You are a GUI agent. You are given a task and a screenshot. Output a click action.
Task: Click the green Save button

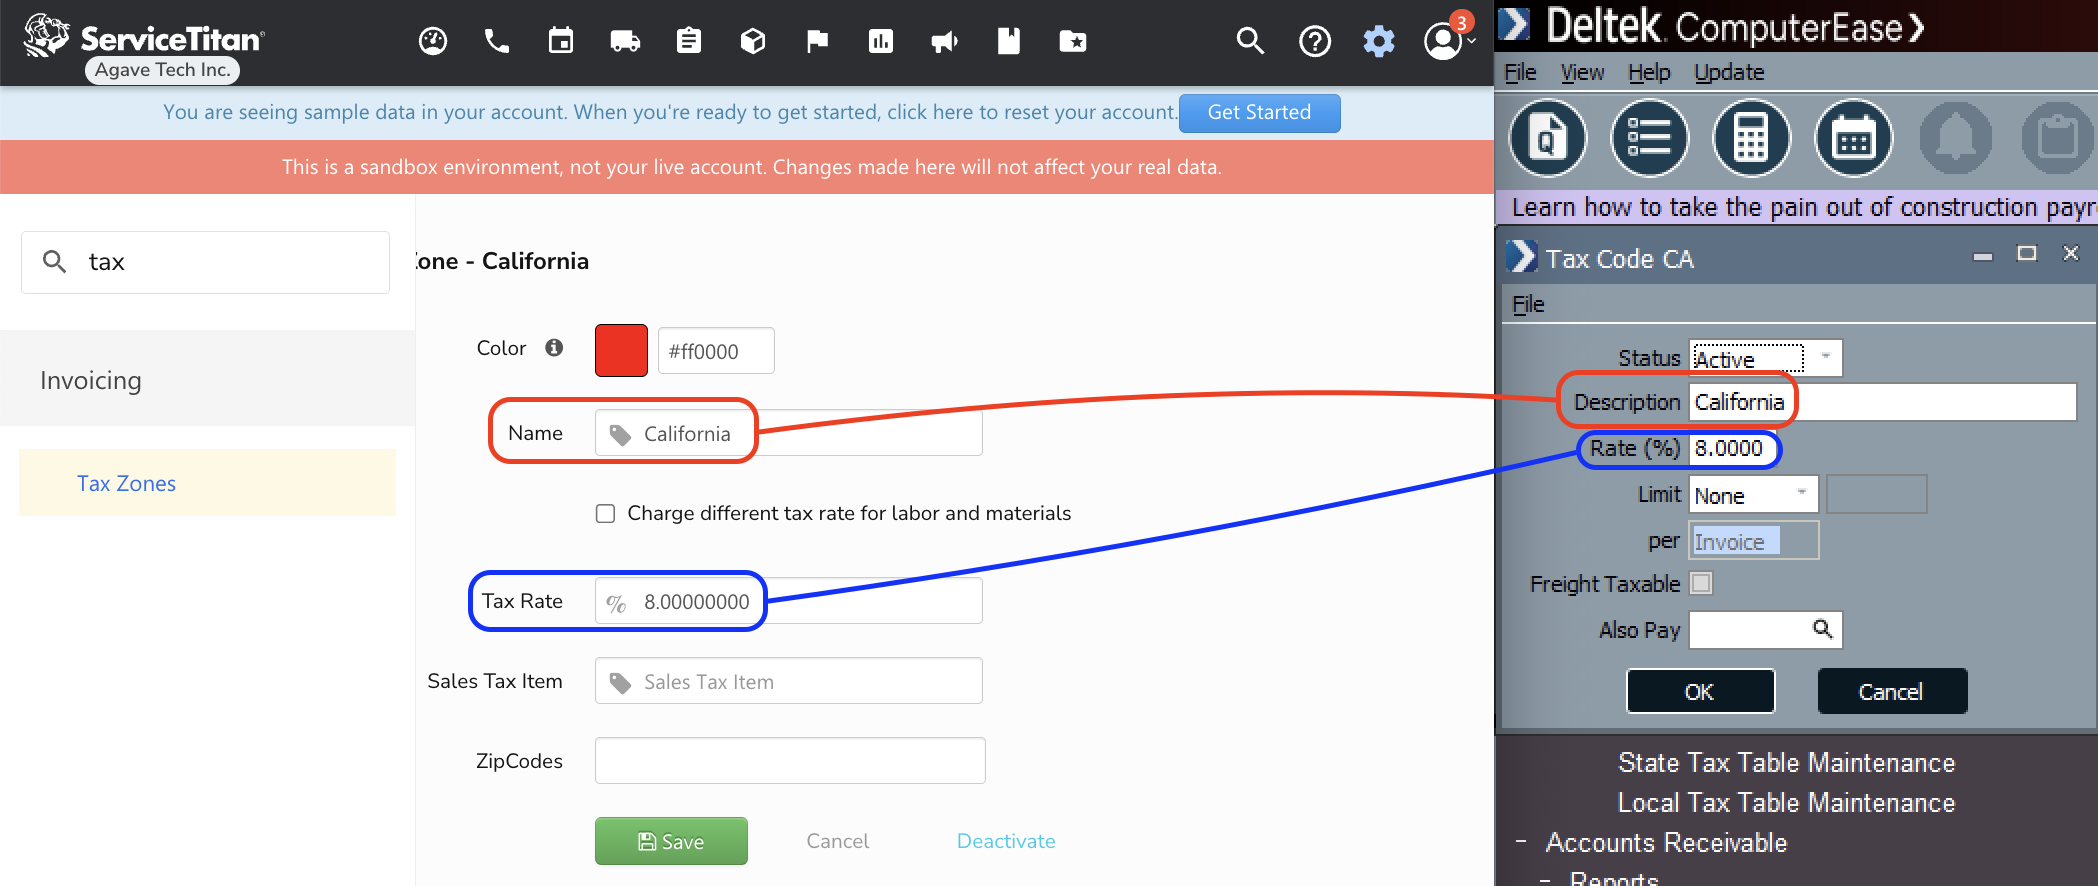pos(671,841)
